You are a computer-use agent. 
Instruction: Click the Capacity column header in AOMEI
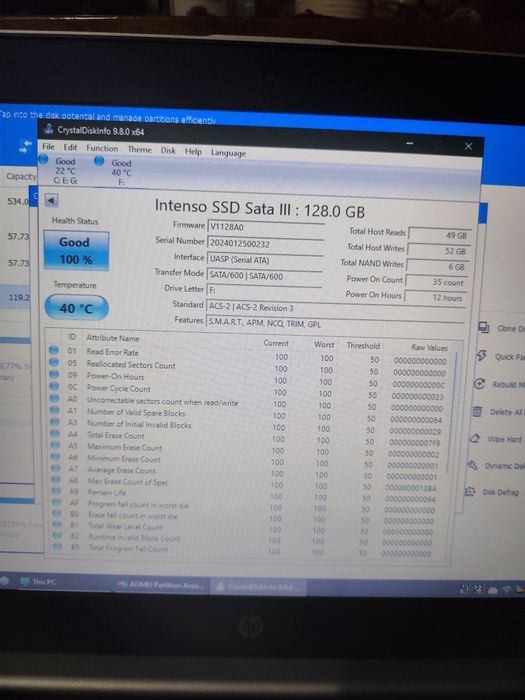point(21,176)
